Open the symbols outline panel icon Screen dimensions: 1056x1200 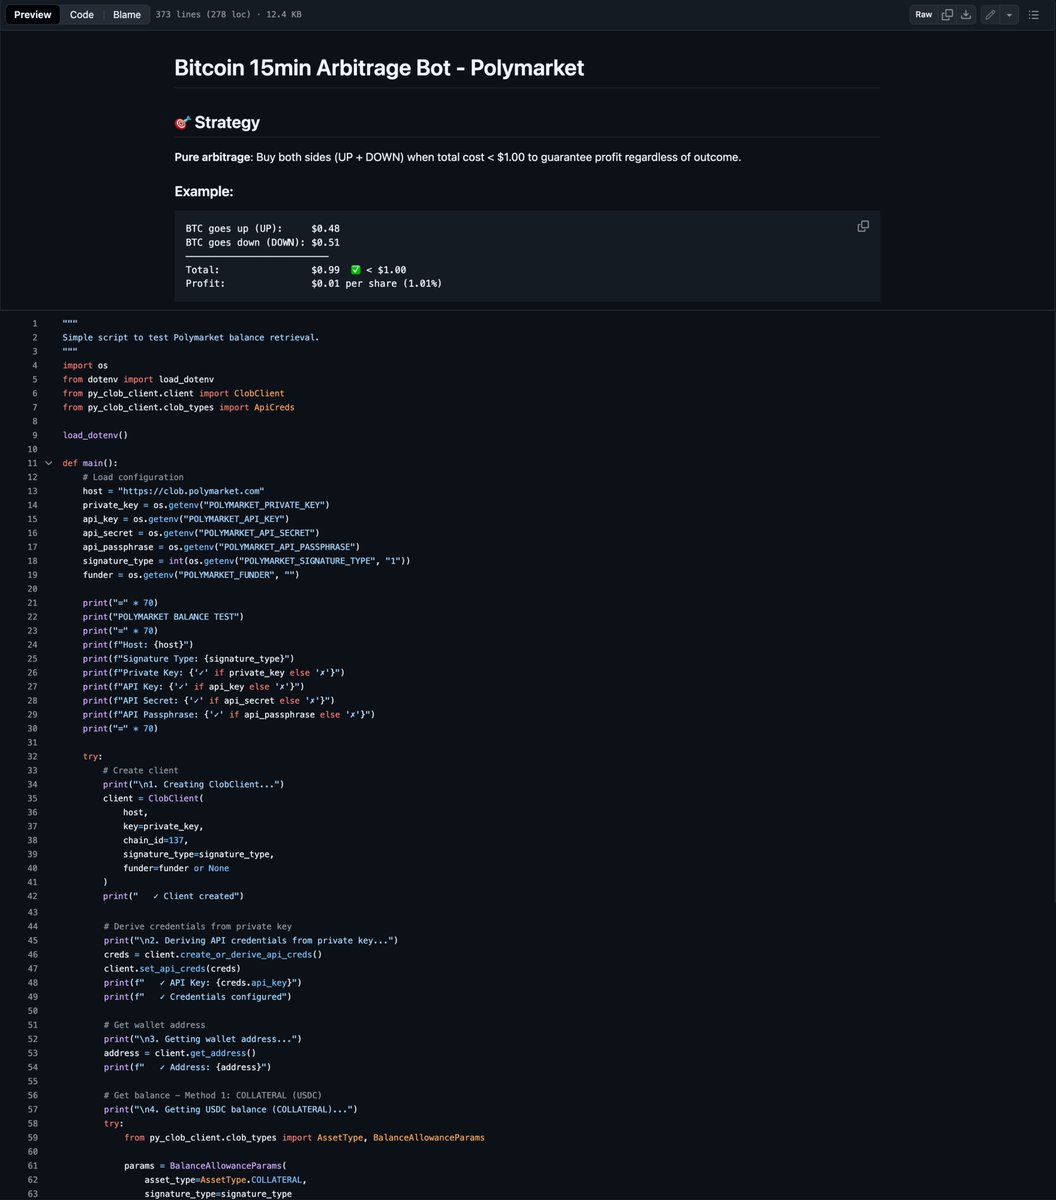click(1034, 15)
